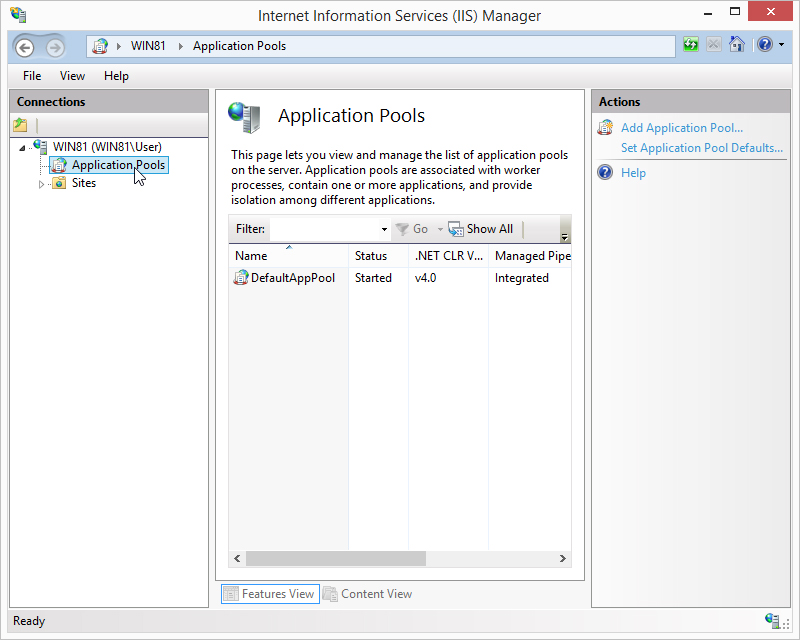This screenshot has height=640, width=800.
Task: Click the Create New Connection icon in Connections
Action: tap(20, 125)
